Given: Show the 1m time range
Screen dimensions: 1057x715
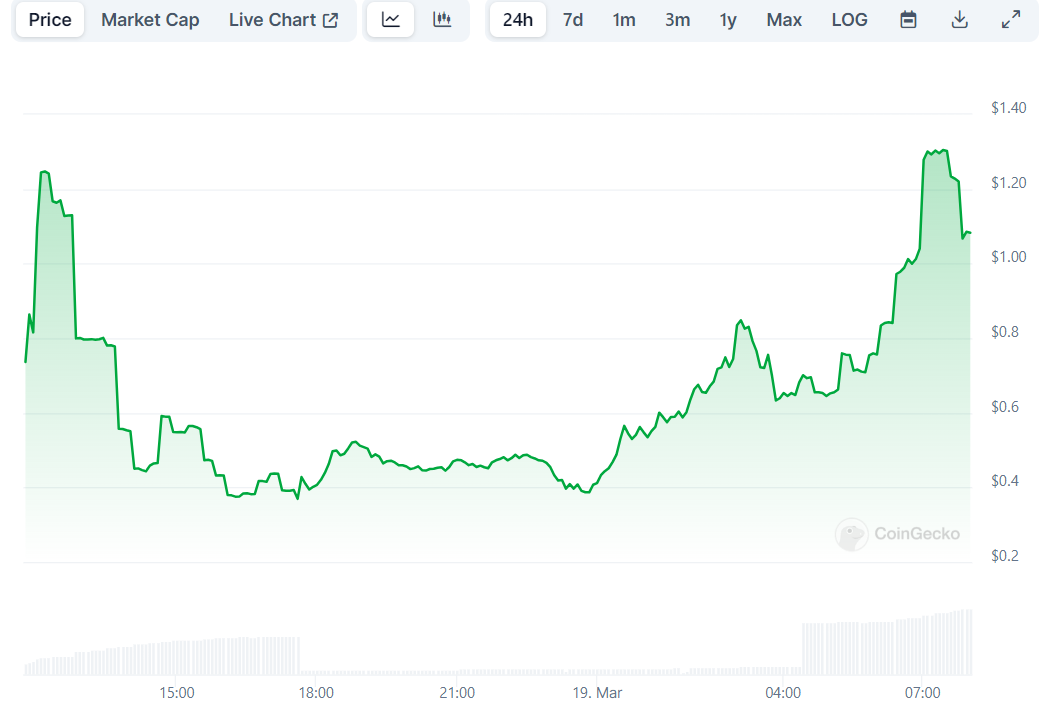Looking at the screenshot, I should tap(624, 20).
